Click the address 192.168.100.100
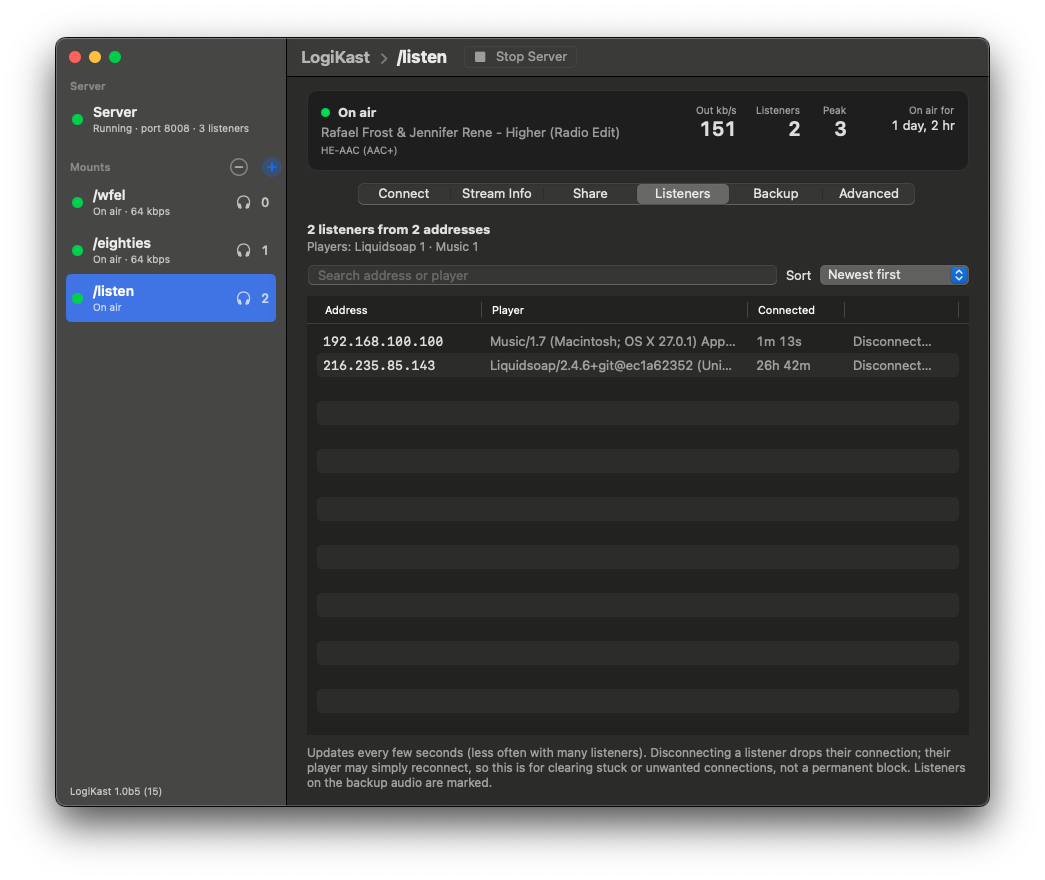 point(383,341)
